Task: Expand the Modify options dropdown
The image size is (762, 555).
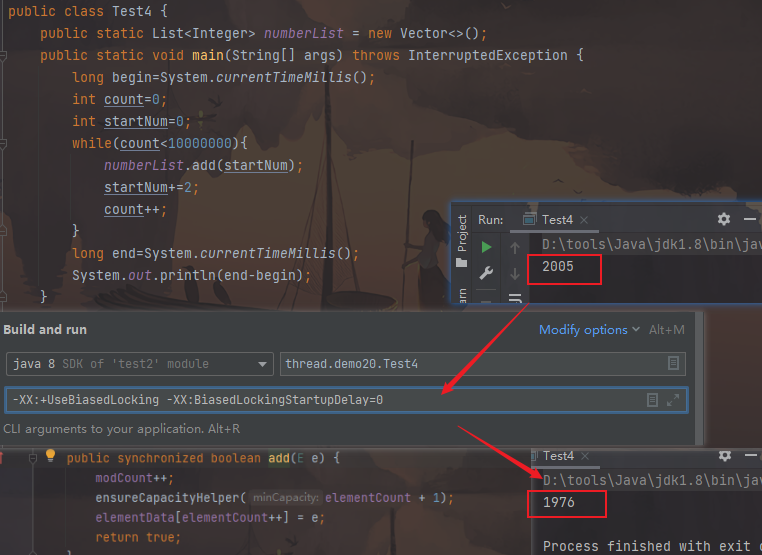Action: pyautogui.click(x=590, y=330)
